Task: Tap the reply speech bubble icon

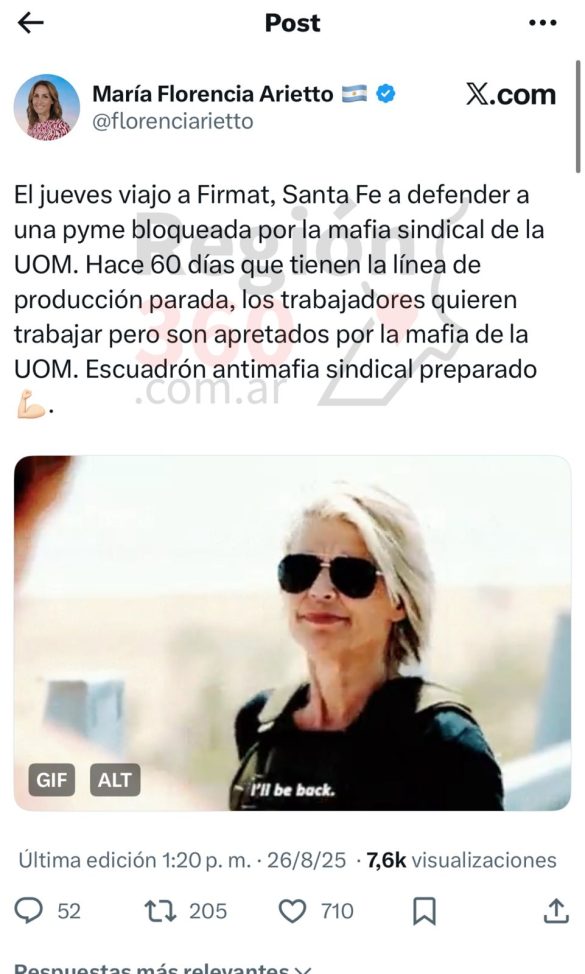Action: click(29, 911)
